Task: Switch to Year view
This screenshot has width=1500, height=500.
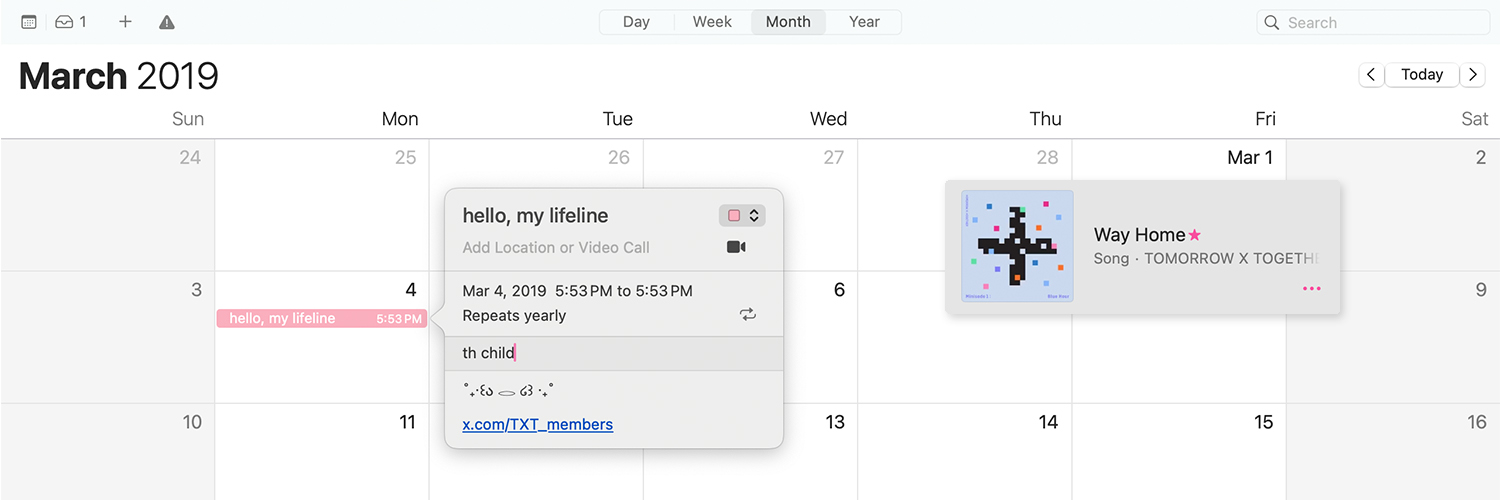Action: coord(864,22)
